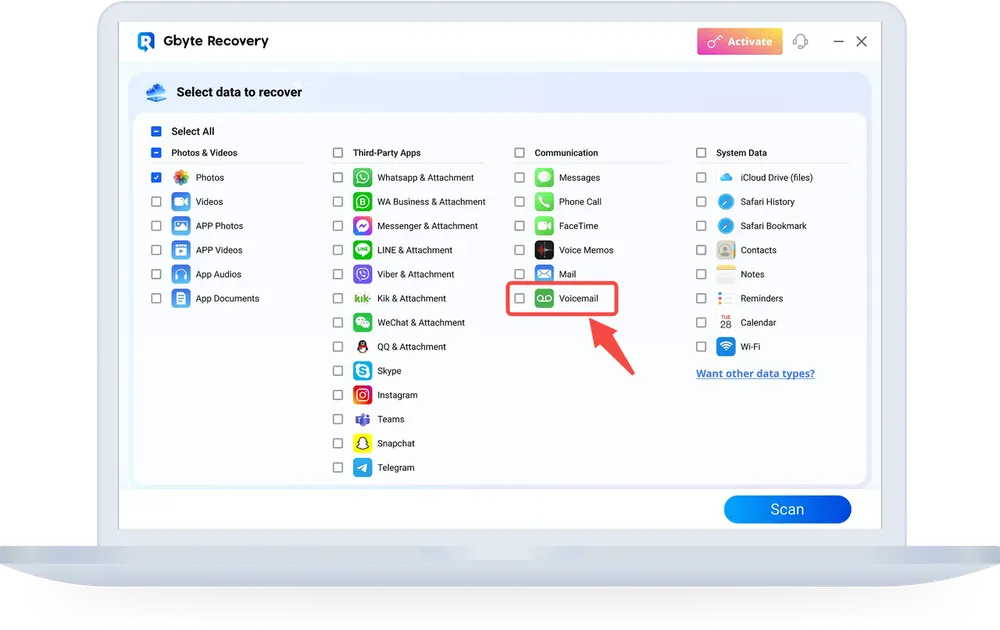Click the App Documents icon
This screenshot has height=630, width=1000.
click(181, 298)
